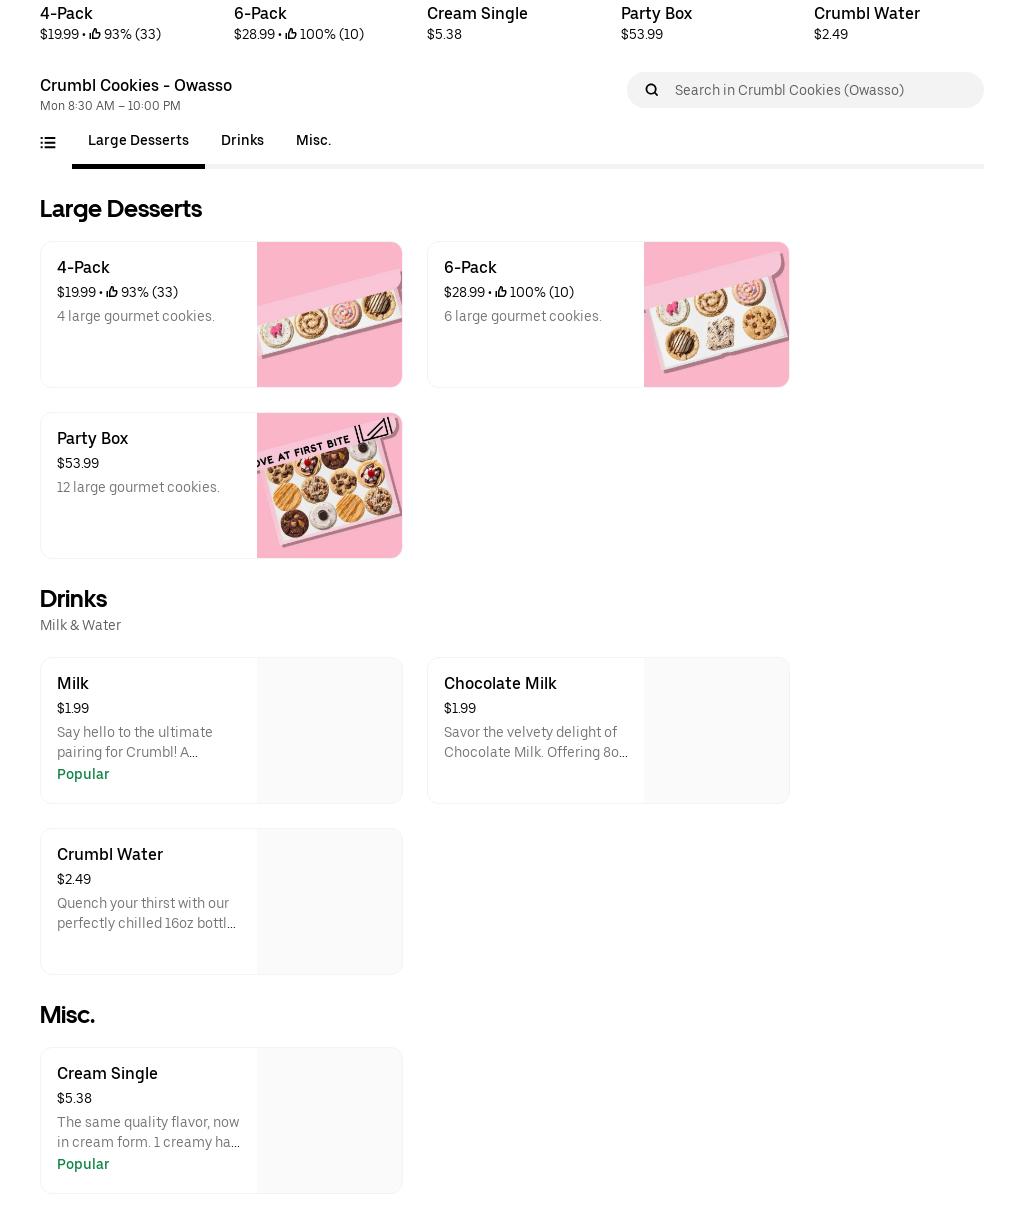Switch to the Drinks tab
The width and height of the screenshot is (1024, 1213).
242,141
